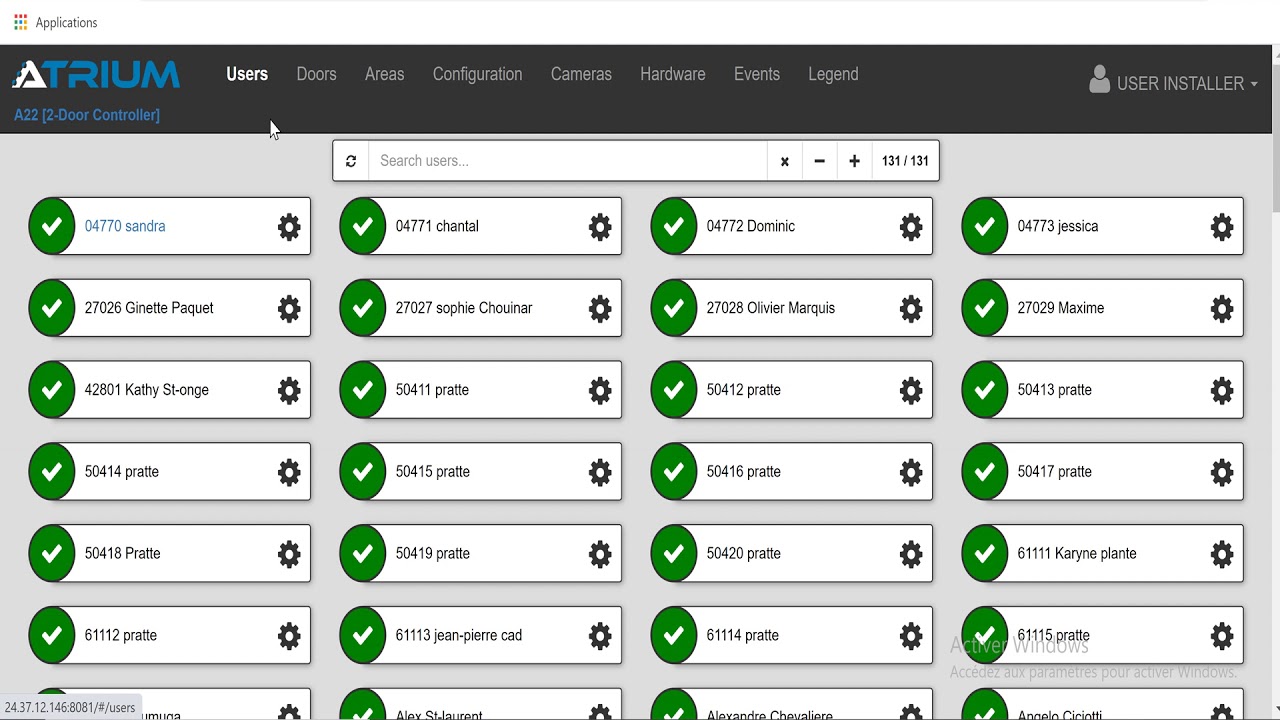Select the 50419 pratte user card
This screenshot has width=1280, height=720.
coord(481,554)
